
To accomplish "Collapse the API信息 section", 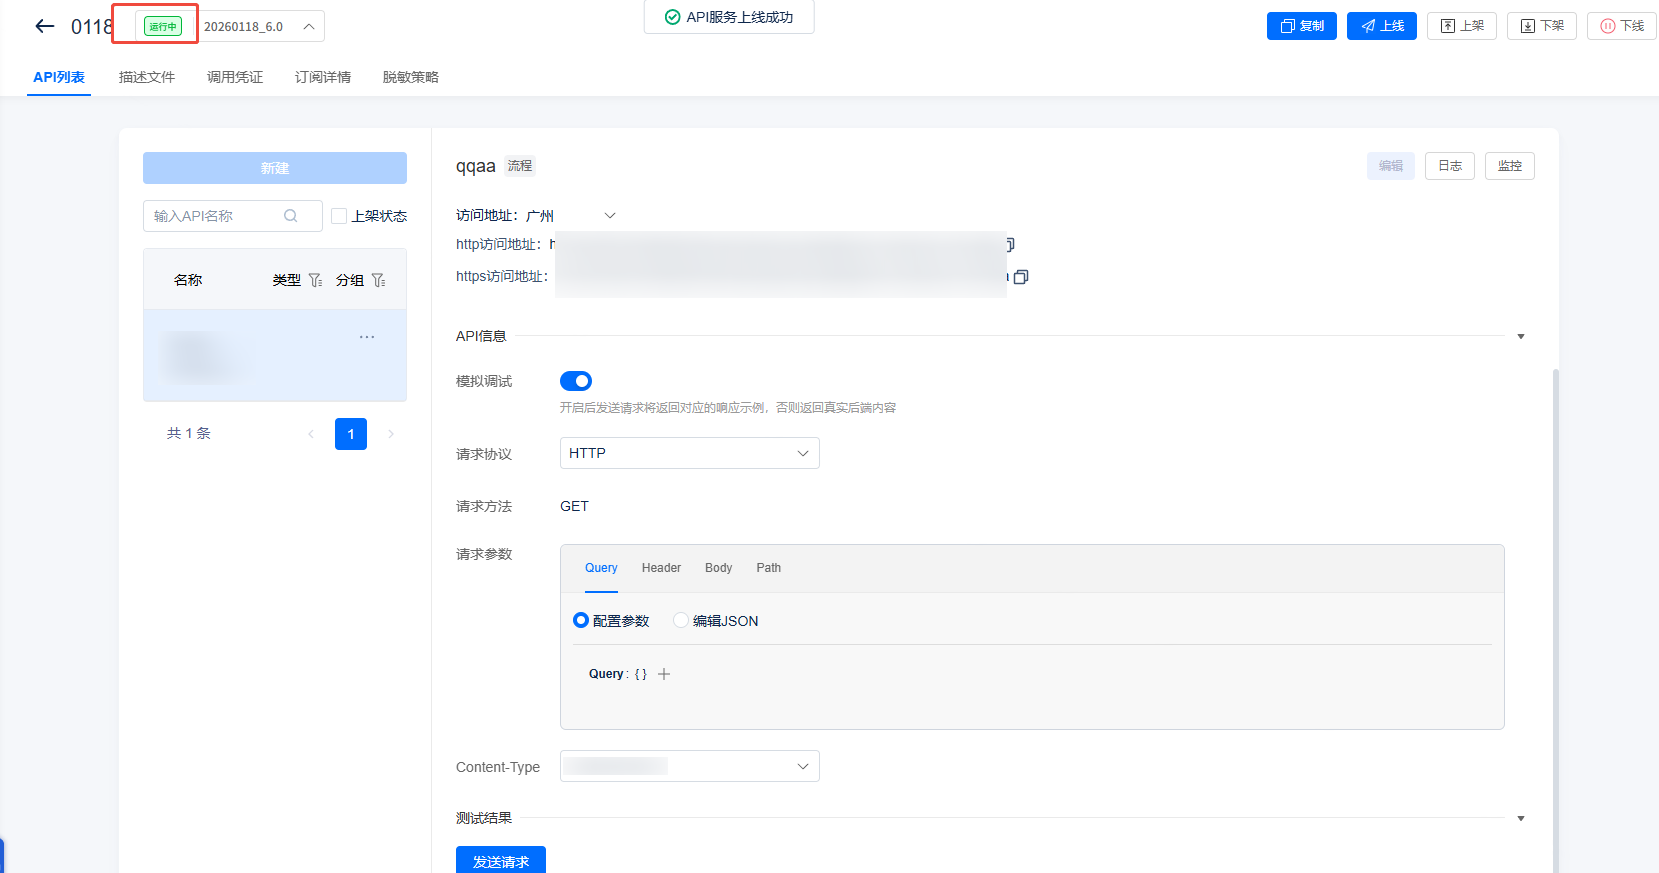I will [x=1521, y=336].
